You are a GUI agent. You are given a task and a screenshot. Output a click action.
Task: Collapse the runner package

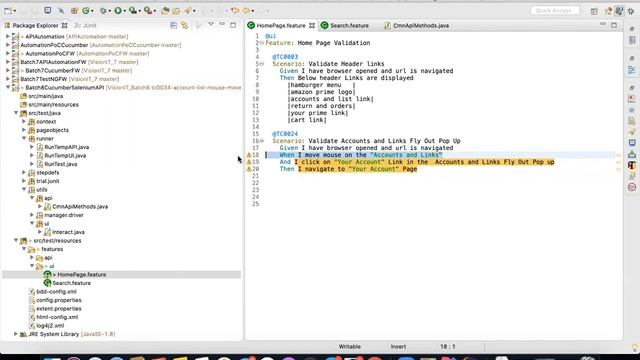click(24, 138)
